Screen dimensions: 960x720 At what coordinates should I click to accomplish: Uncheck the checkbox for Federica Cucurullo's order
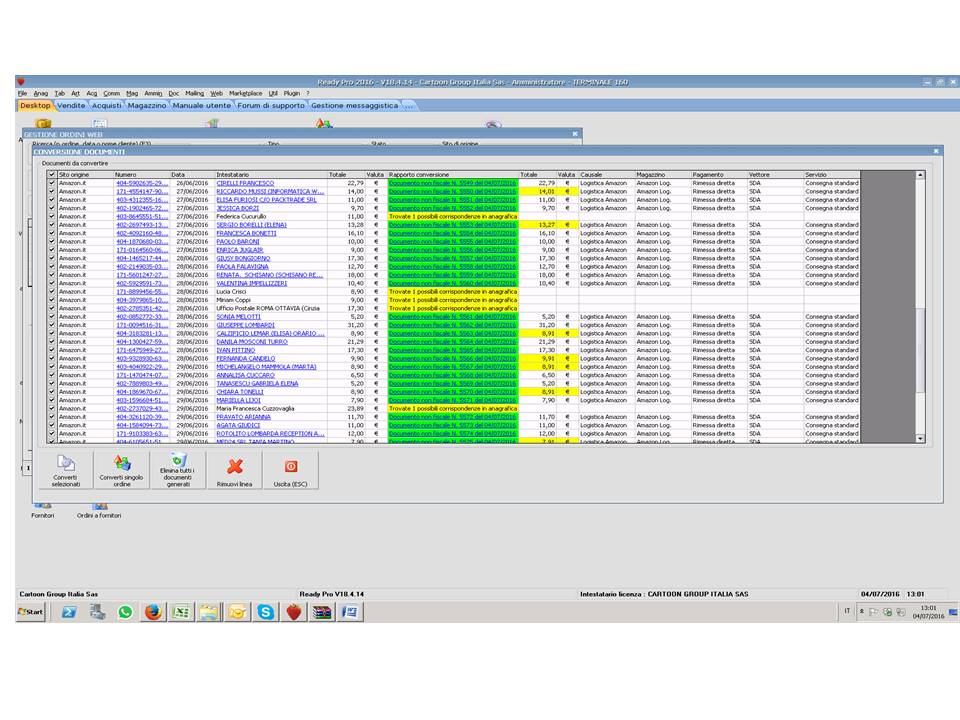(51, 216)
